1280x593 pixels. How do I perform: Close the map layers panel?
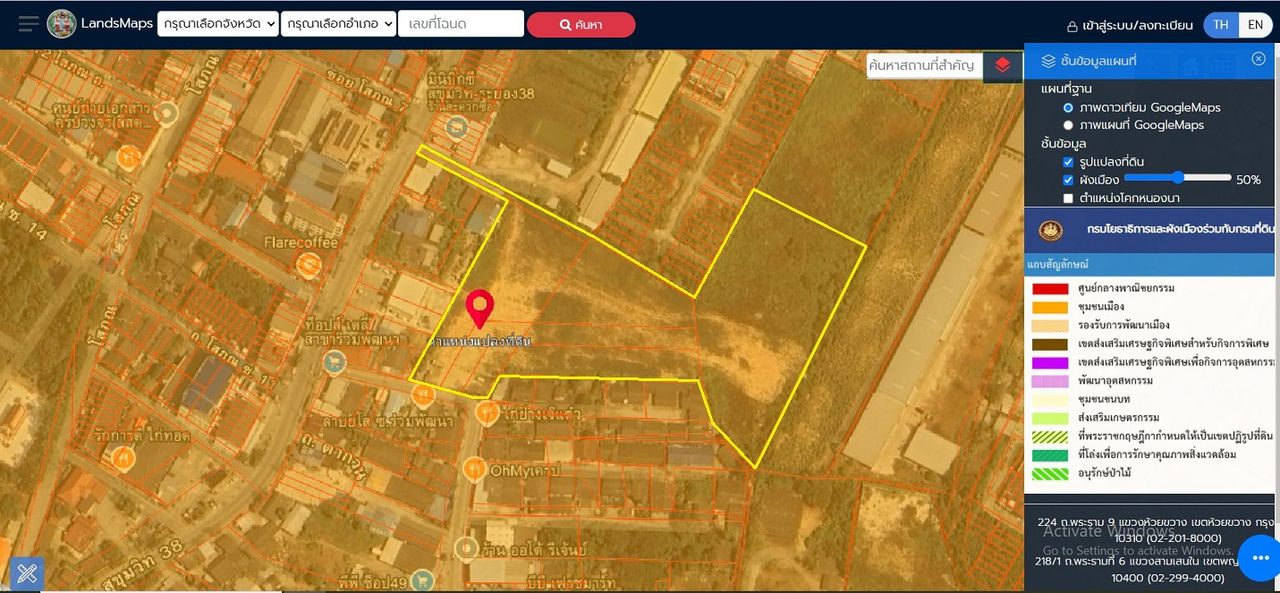[x=1258, y=59]
